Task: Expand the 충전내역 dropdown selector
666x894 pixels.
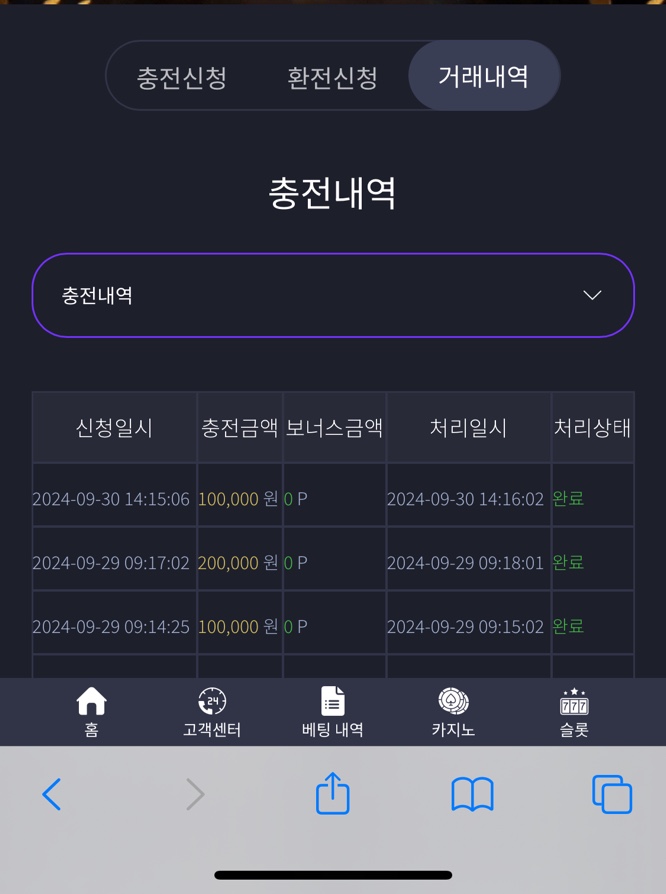Action: 333,295
